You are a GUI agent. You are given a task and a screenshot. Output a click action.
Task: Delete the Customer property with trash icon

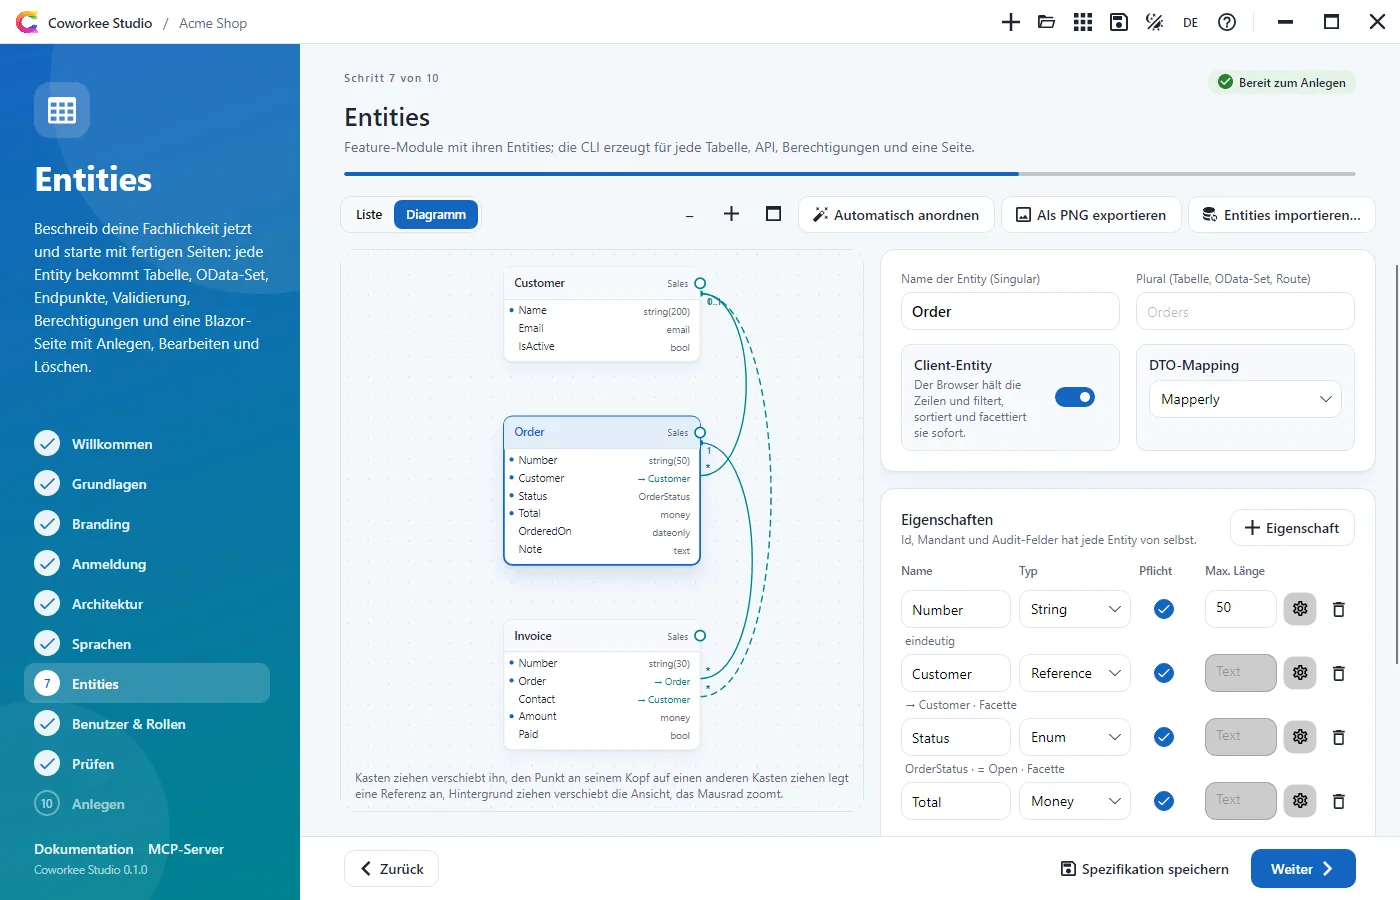pyautogui.click(x=1339, y=673)
